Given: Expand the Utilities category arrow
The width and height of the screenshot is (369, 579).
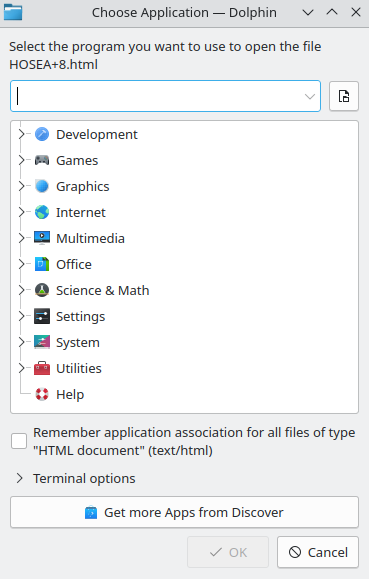Looking at the screenshot, I should [x=21, y=368].
